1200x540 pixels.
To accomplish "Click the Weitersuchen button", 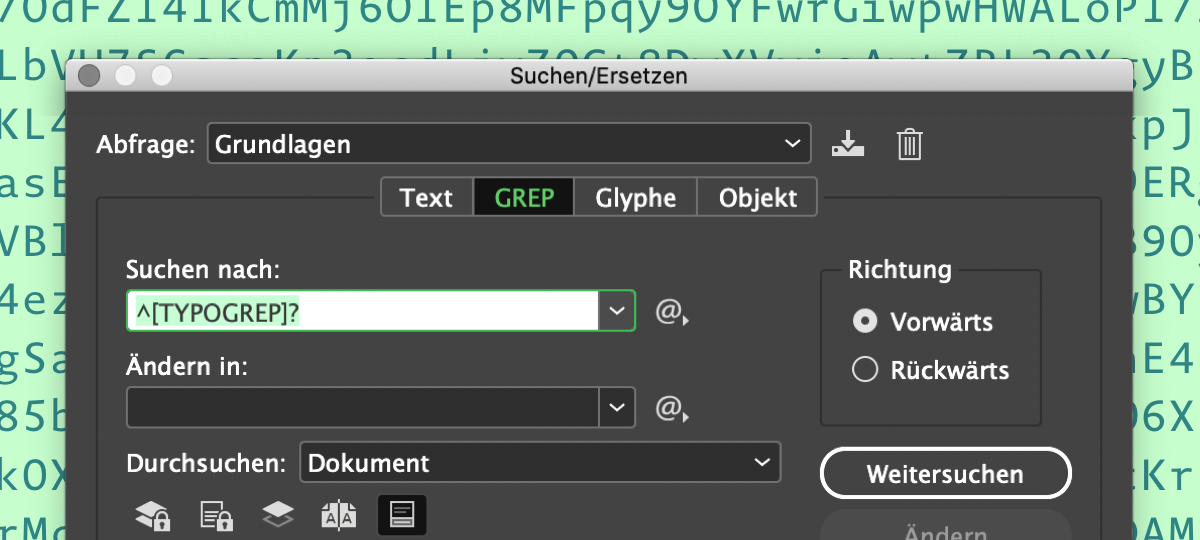I will tap(945, 473).
